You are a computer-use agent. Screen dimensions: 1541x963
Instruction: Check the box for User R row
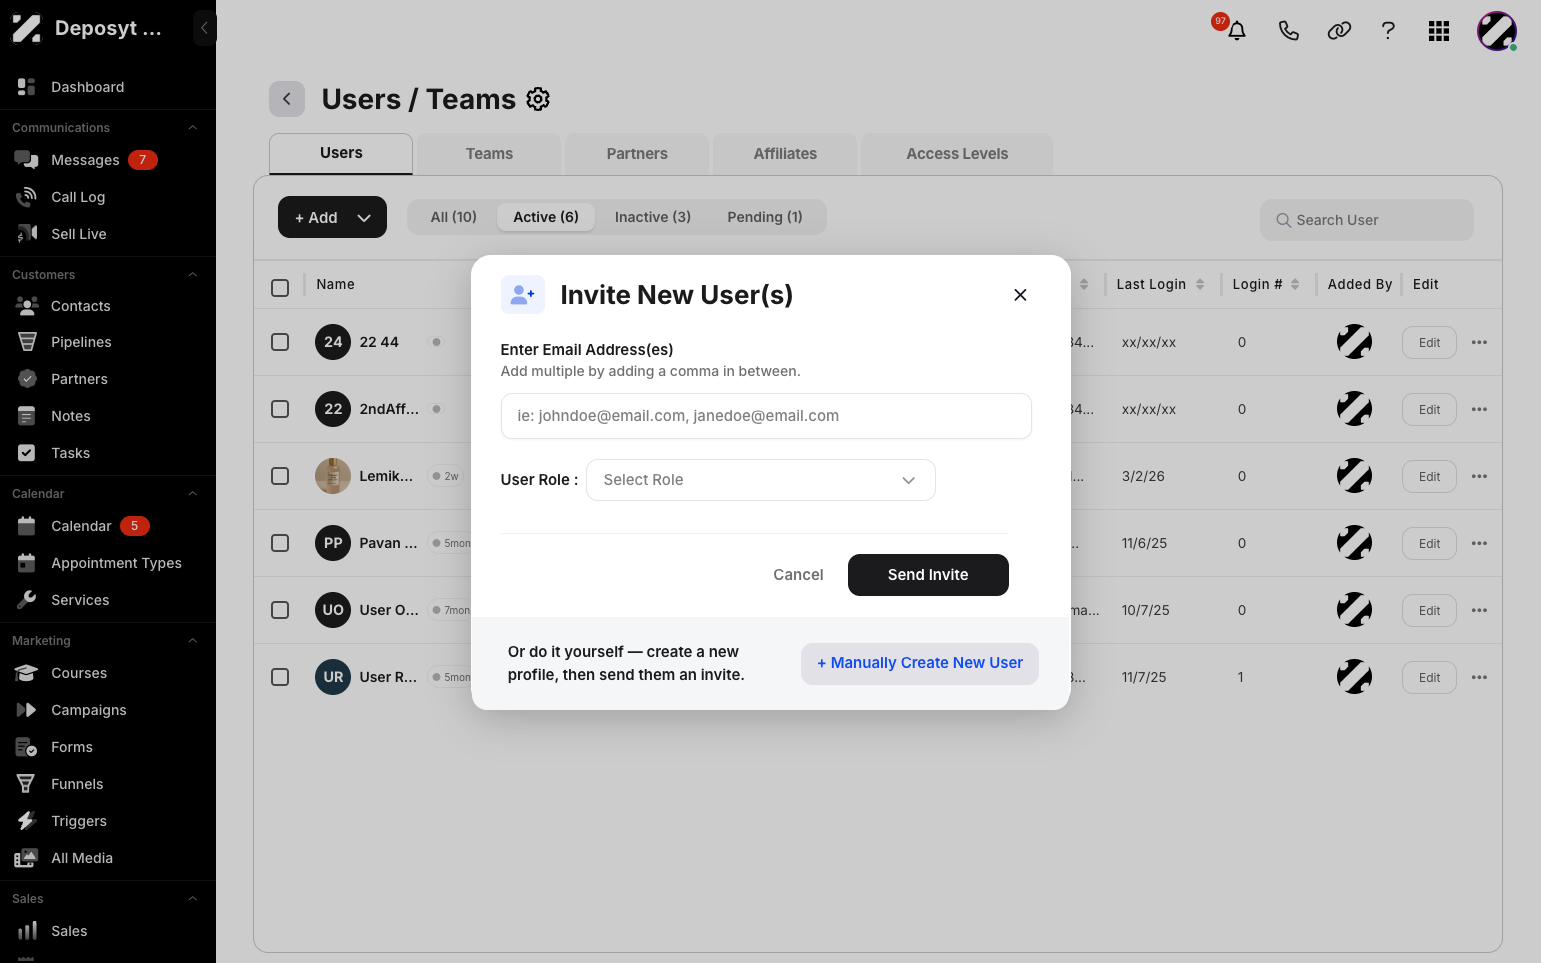pyautogui.click(x=280, y=677)
